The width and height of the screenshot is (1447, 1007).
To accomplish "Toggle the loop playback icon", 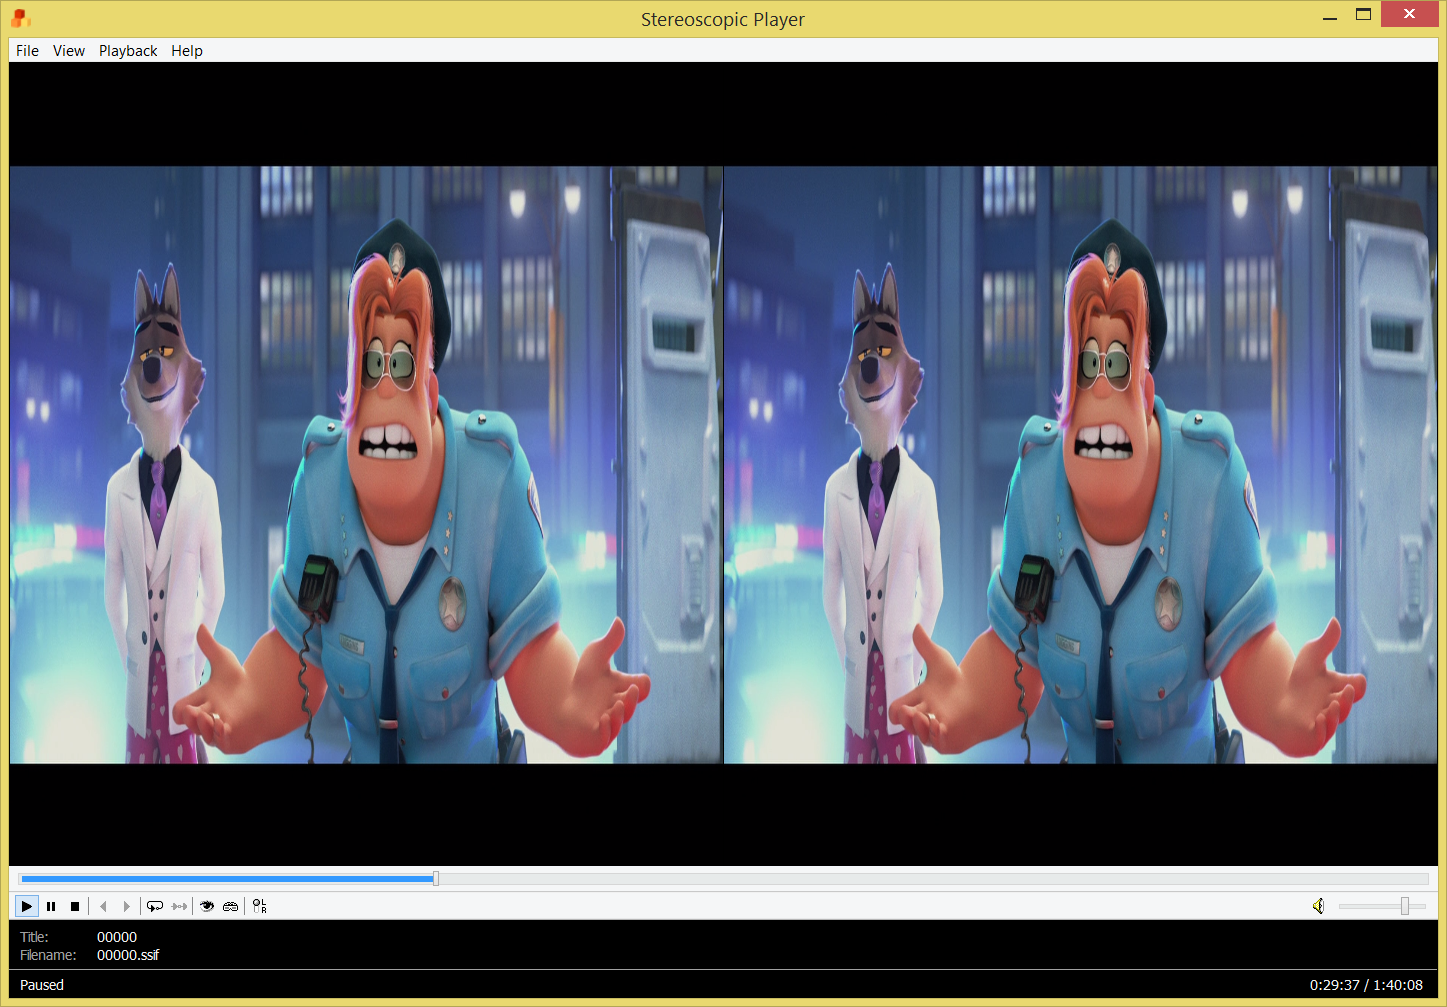I will click(x=155, y=906).
